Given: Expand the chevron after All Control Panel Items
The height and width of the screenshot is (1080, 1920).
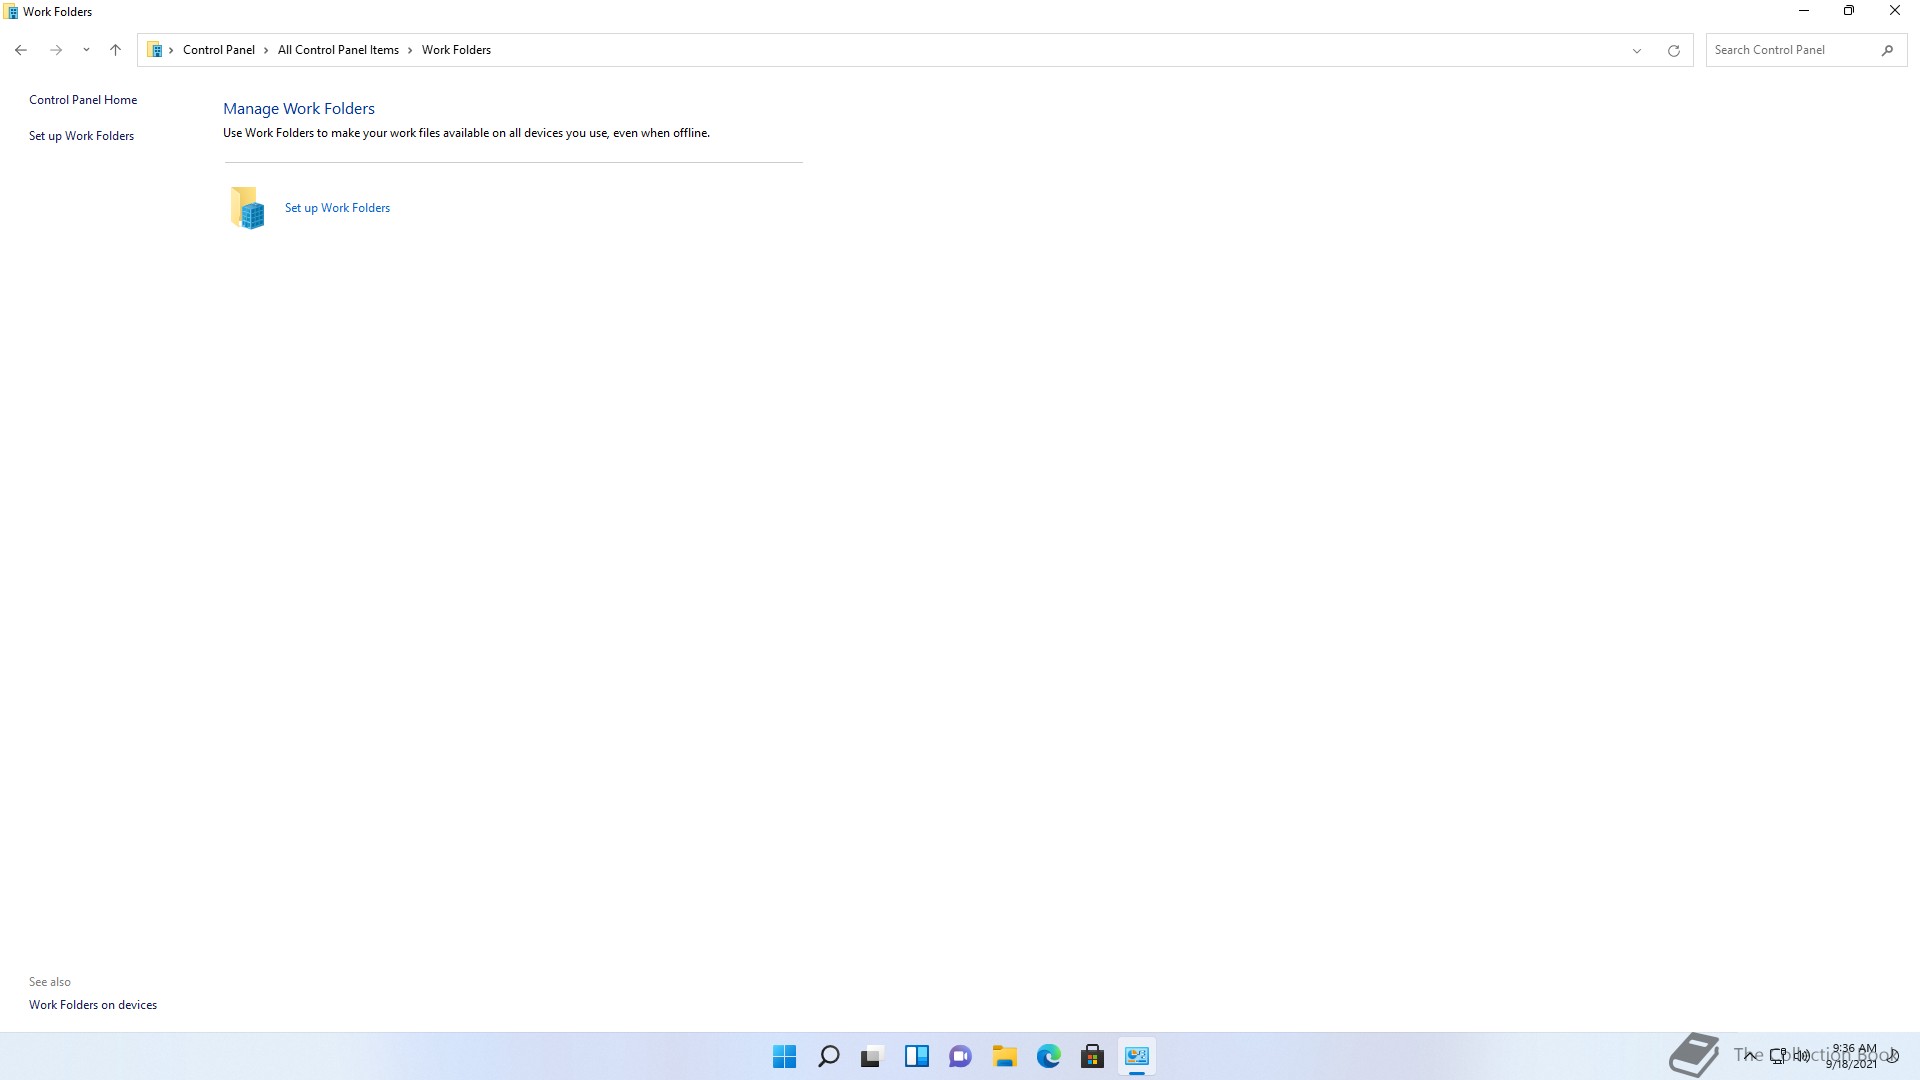Looking at the screenshot, I should point(410,50).
